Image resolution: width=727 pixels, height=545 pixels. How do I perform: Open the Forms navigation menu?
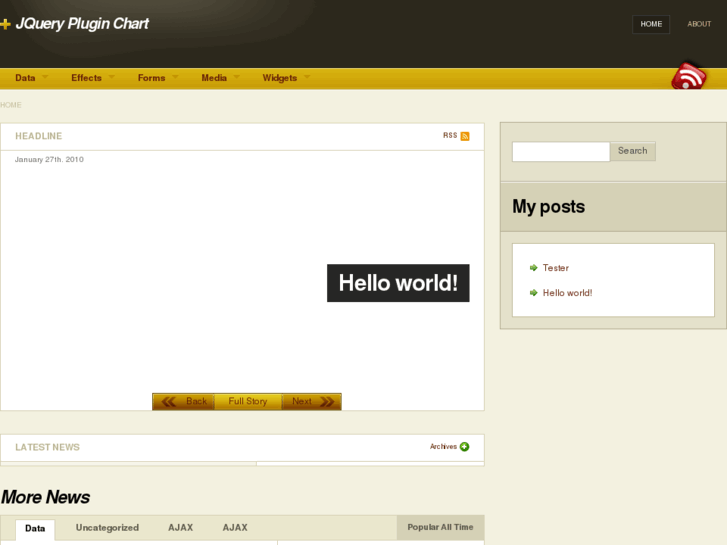coord(151,78)
